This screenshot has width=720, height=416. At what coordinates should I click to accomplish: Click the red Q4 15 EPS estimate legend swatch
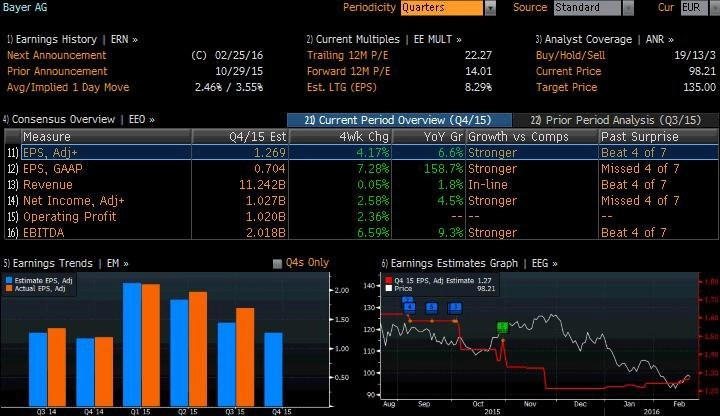pos(389,281)
